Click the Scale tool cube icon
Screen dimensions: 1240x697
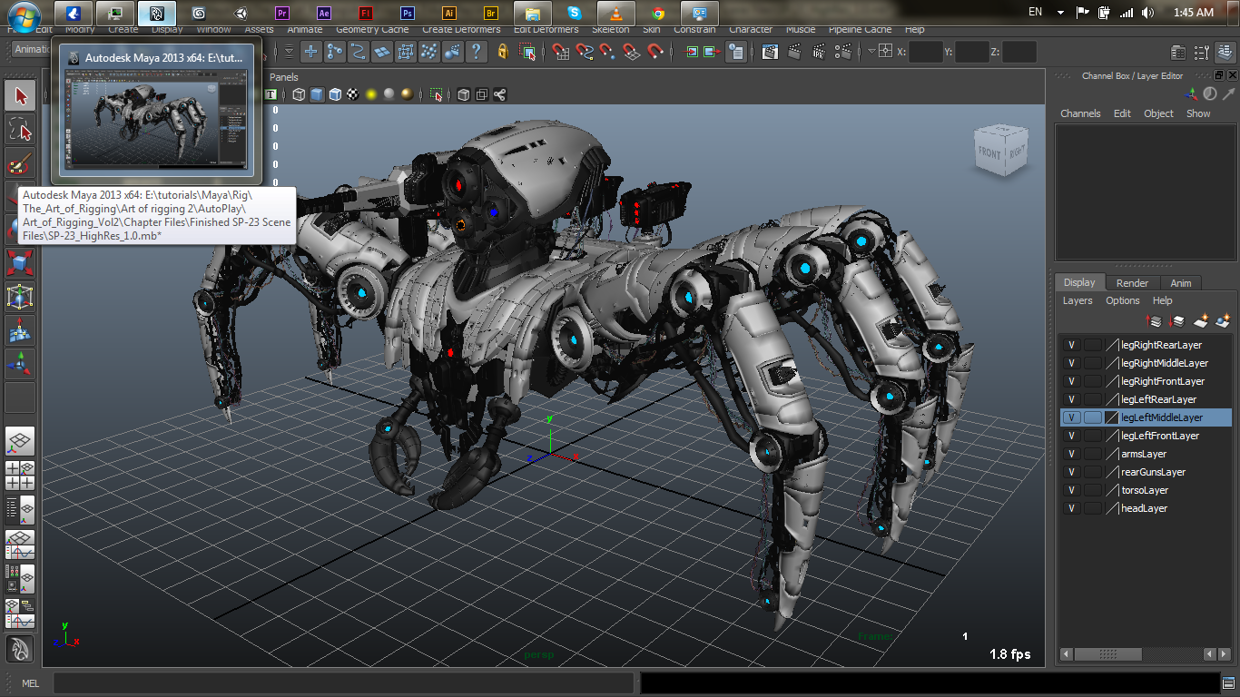20,263
